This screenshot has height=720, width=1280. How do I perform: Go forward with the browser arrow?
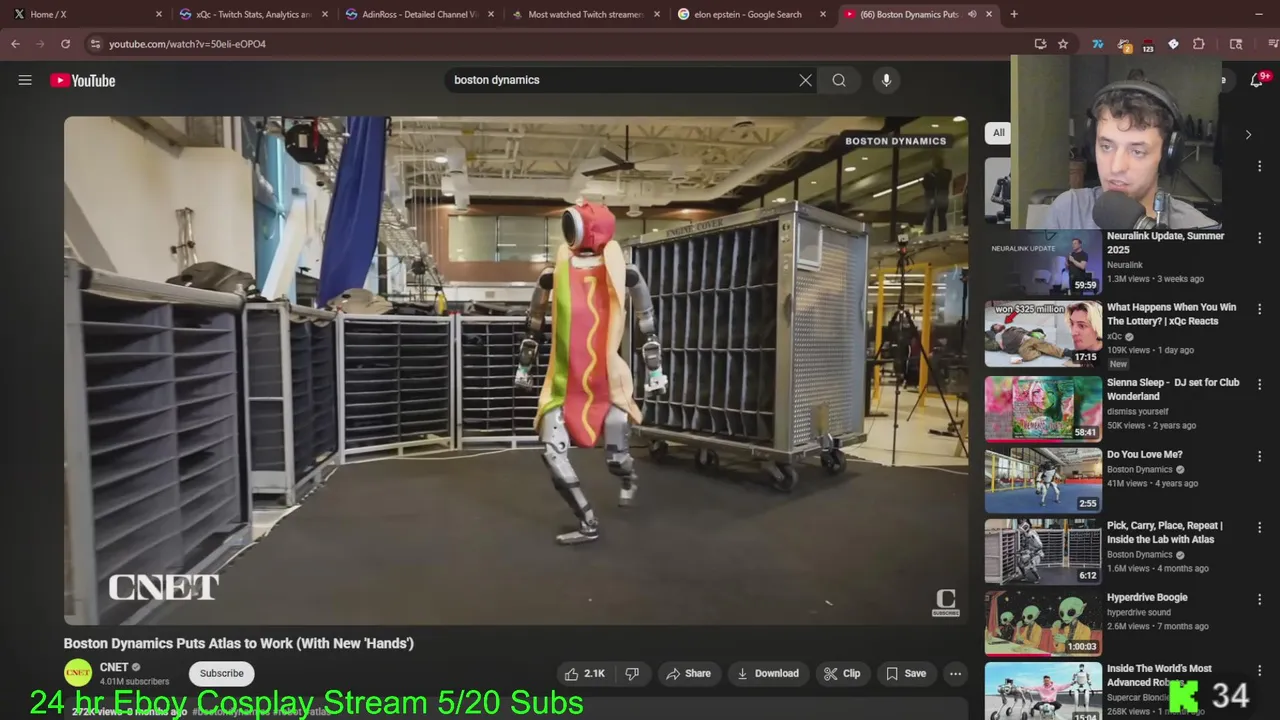40,44
